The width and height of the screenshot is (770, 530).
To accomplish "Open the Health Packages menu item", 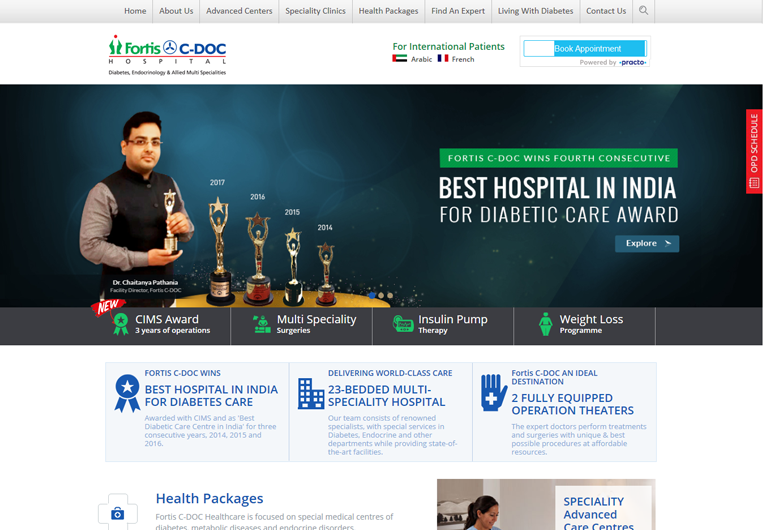I will (x=388, y=11).
